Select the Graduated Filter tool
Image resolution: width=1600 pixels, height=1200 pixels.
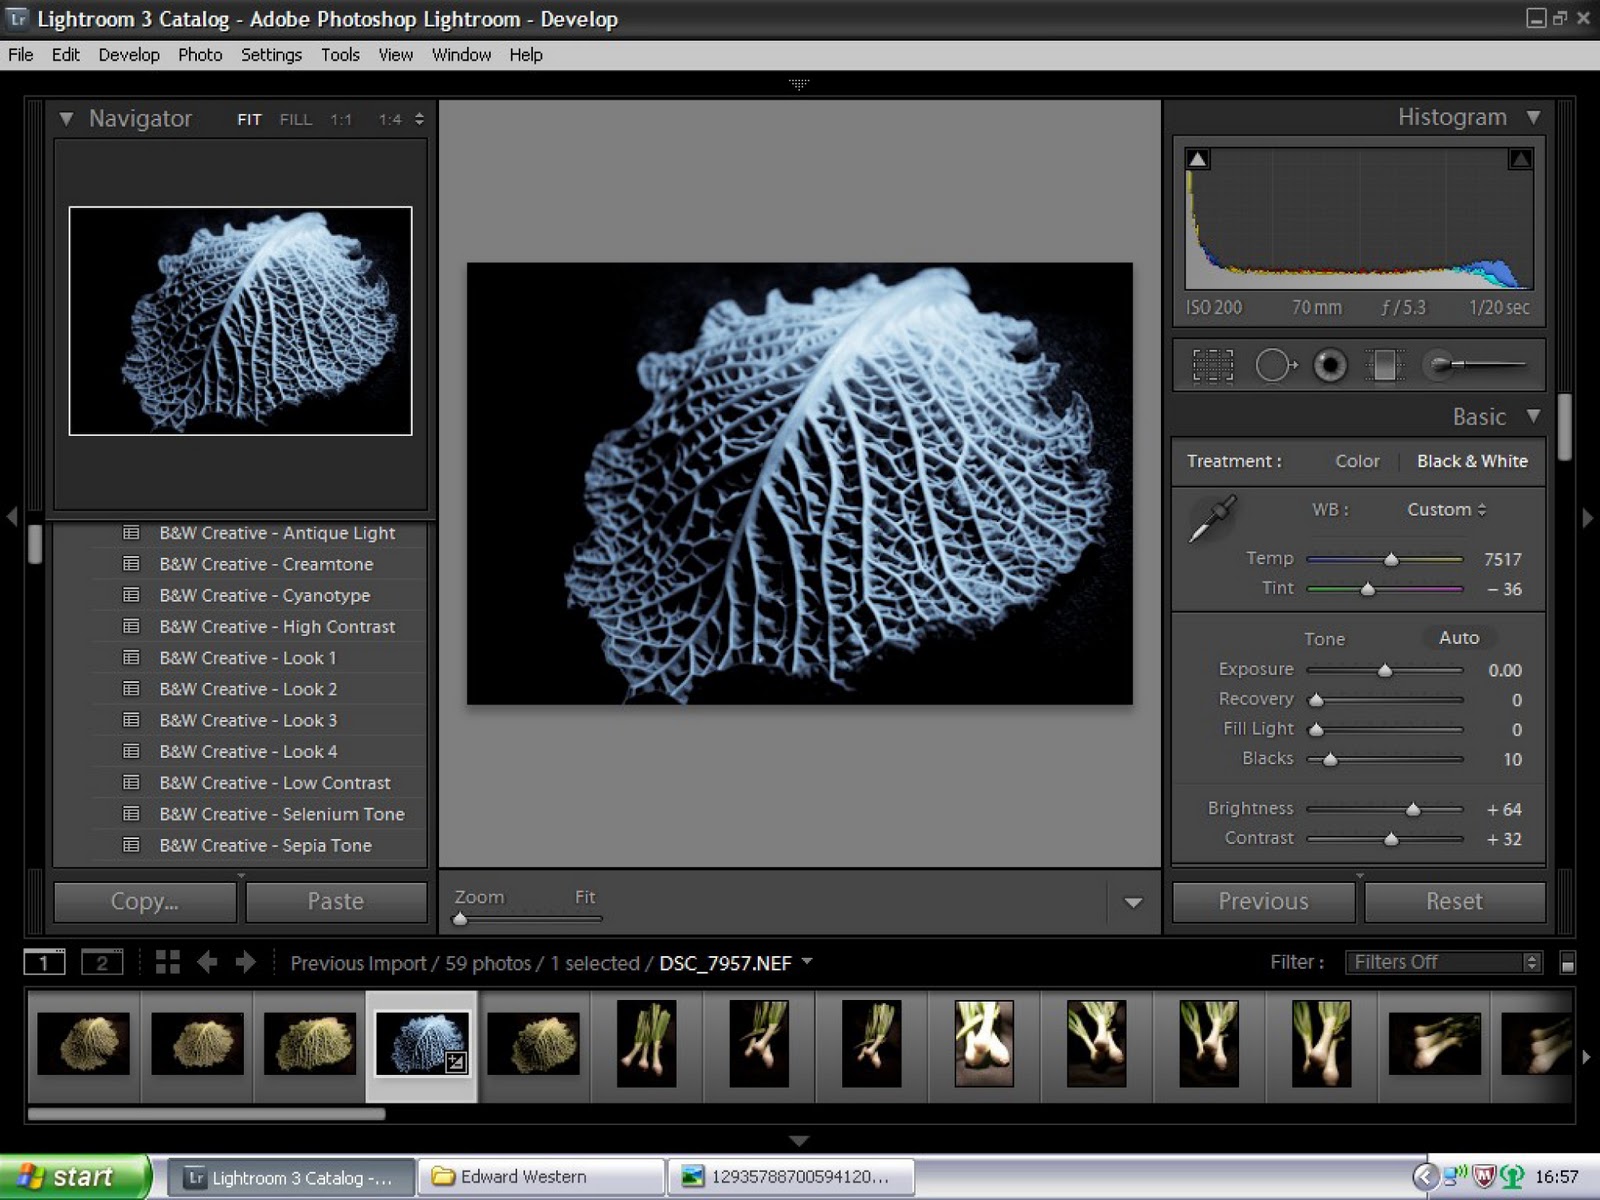pos(1385,366)
